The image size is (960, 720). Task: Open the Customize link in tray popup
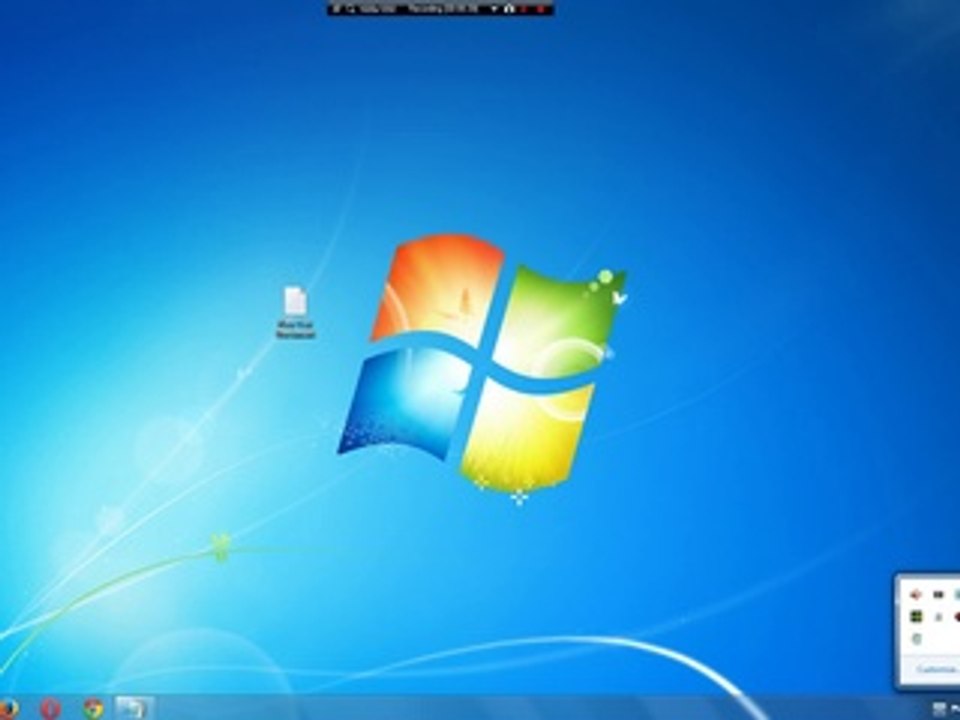936,669
